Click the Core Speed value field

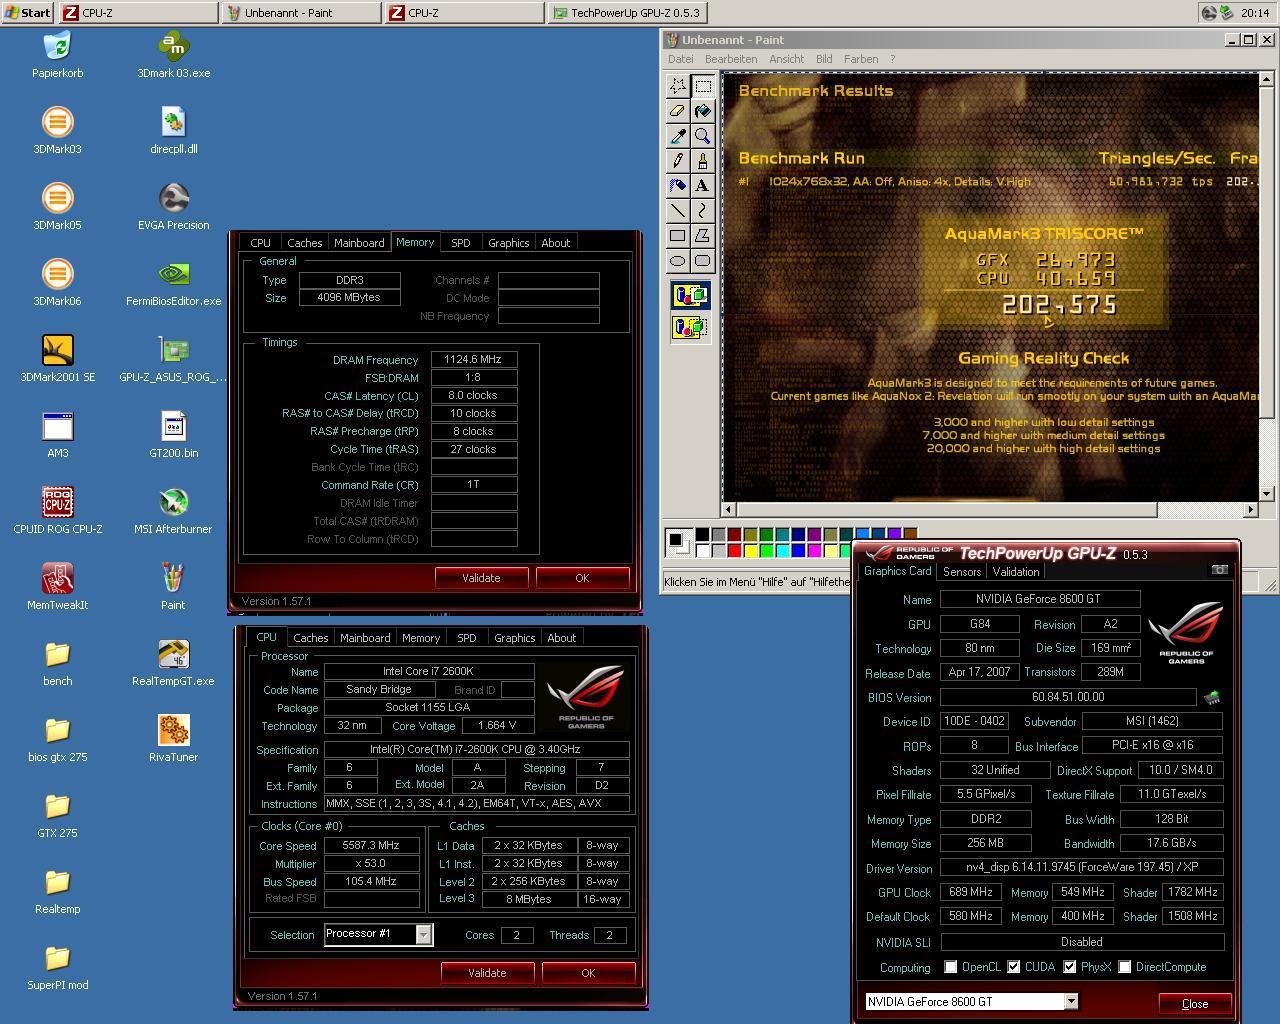pyautogui.click(x=371, y=845)
